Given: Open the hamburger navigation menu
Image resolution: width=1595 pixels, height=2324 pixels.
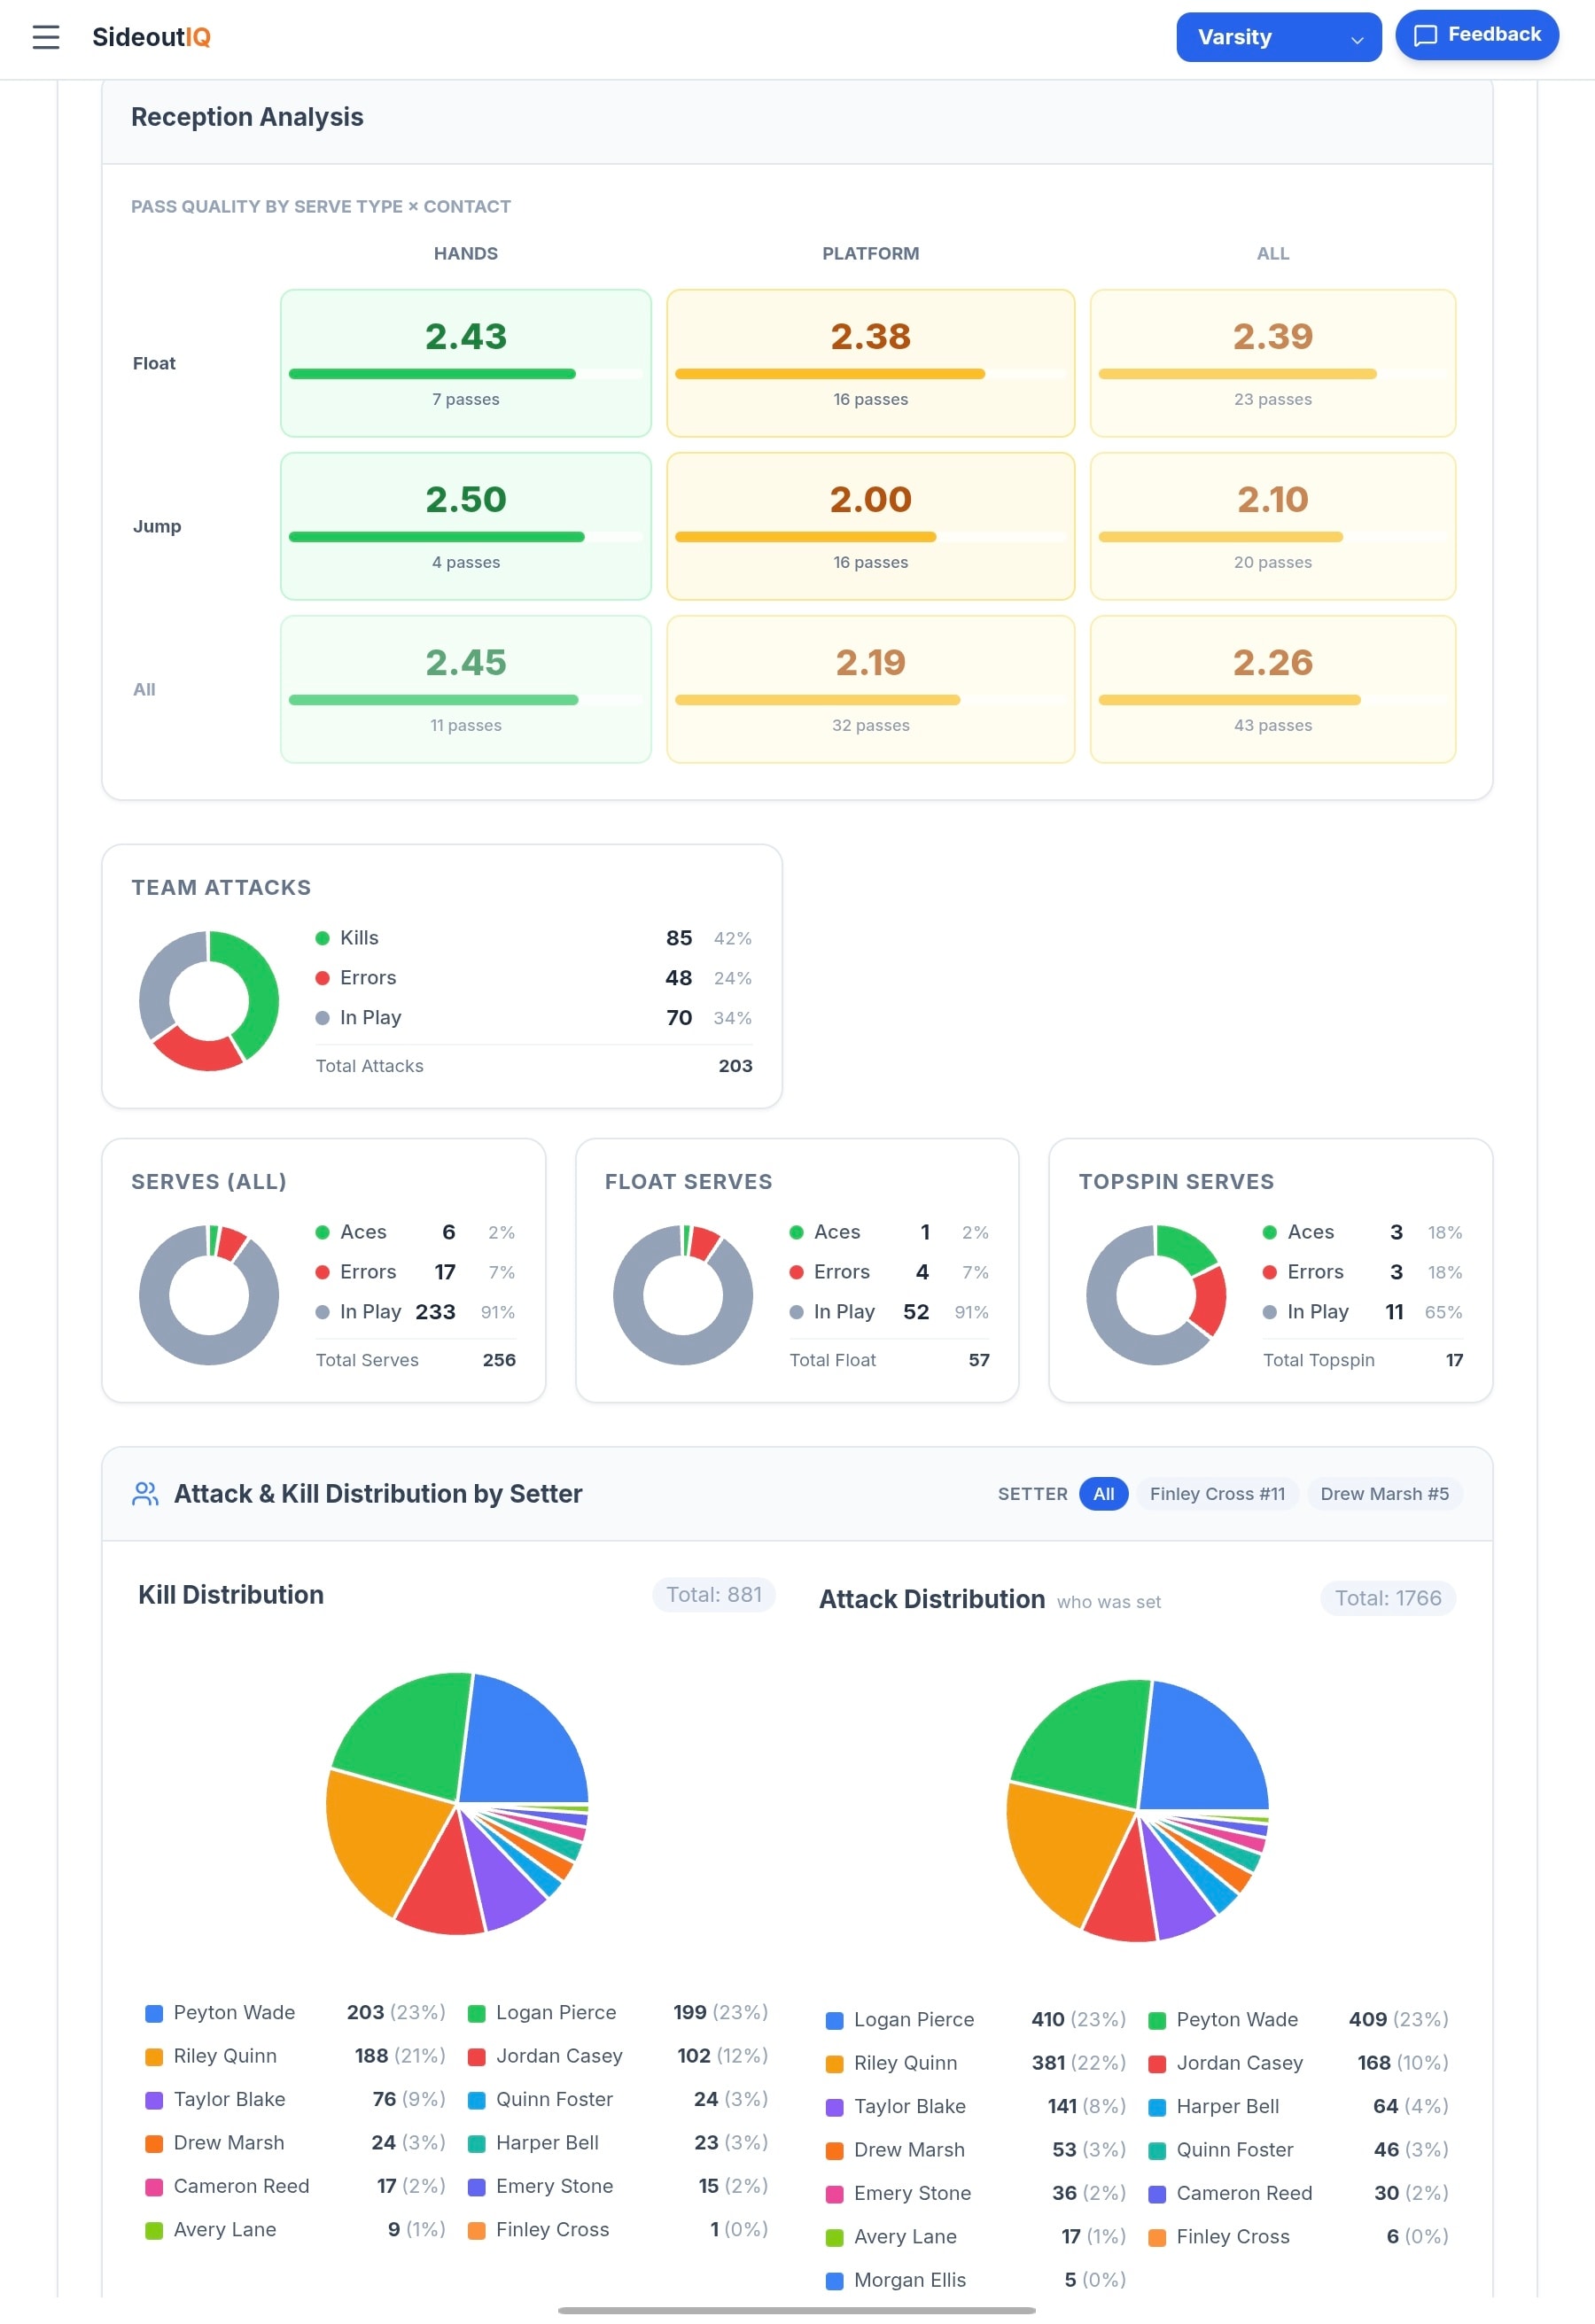Looking at the screenshot, I should pyautogui.click(x=46, y=37).
